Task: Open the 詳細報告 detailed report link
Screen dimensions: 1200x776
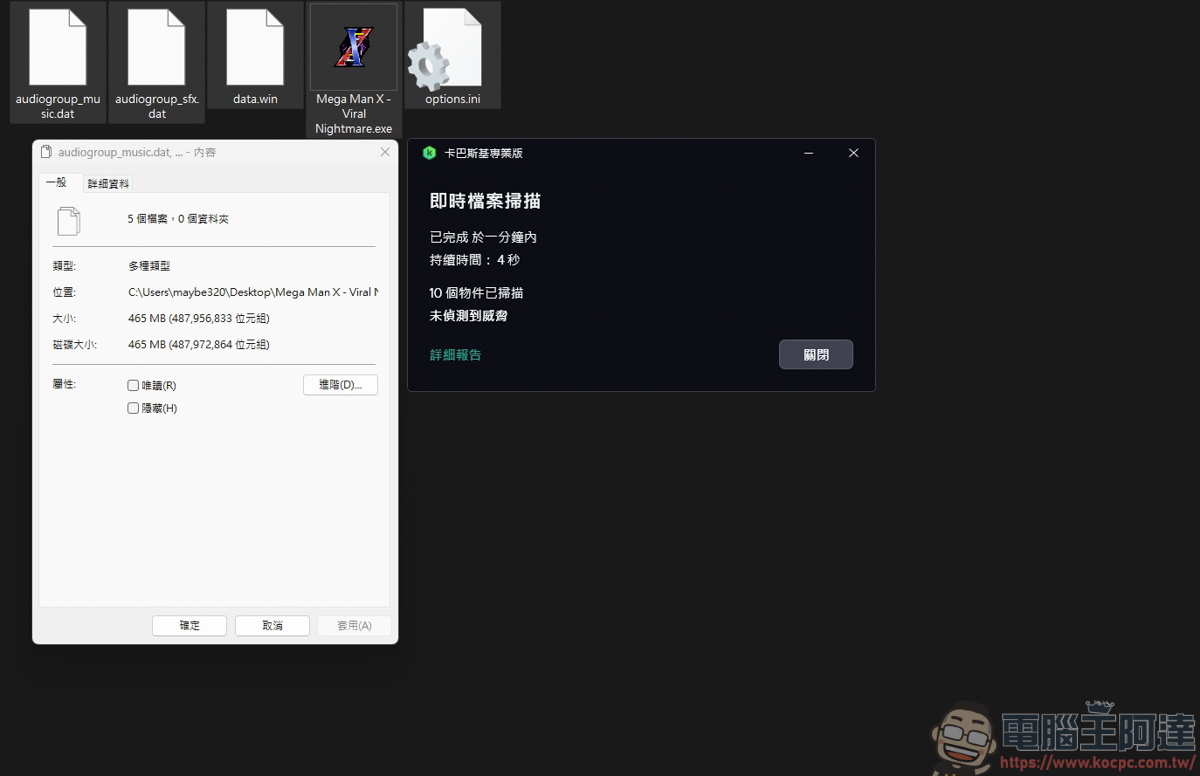Action: tap(455, 355)
